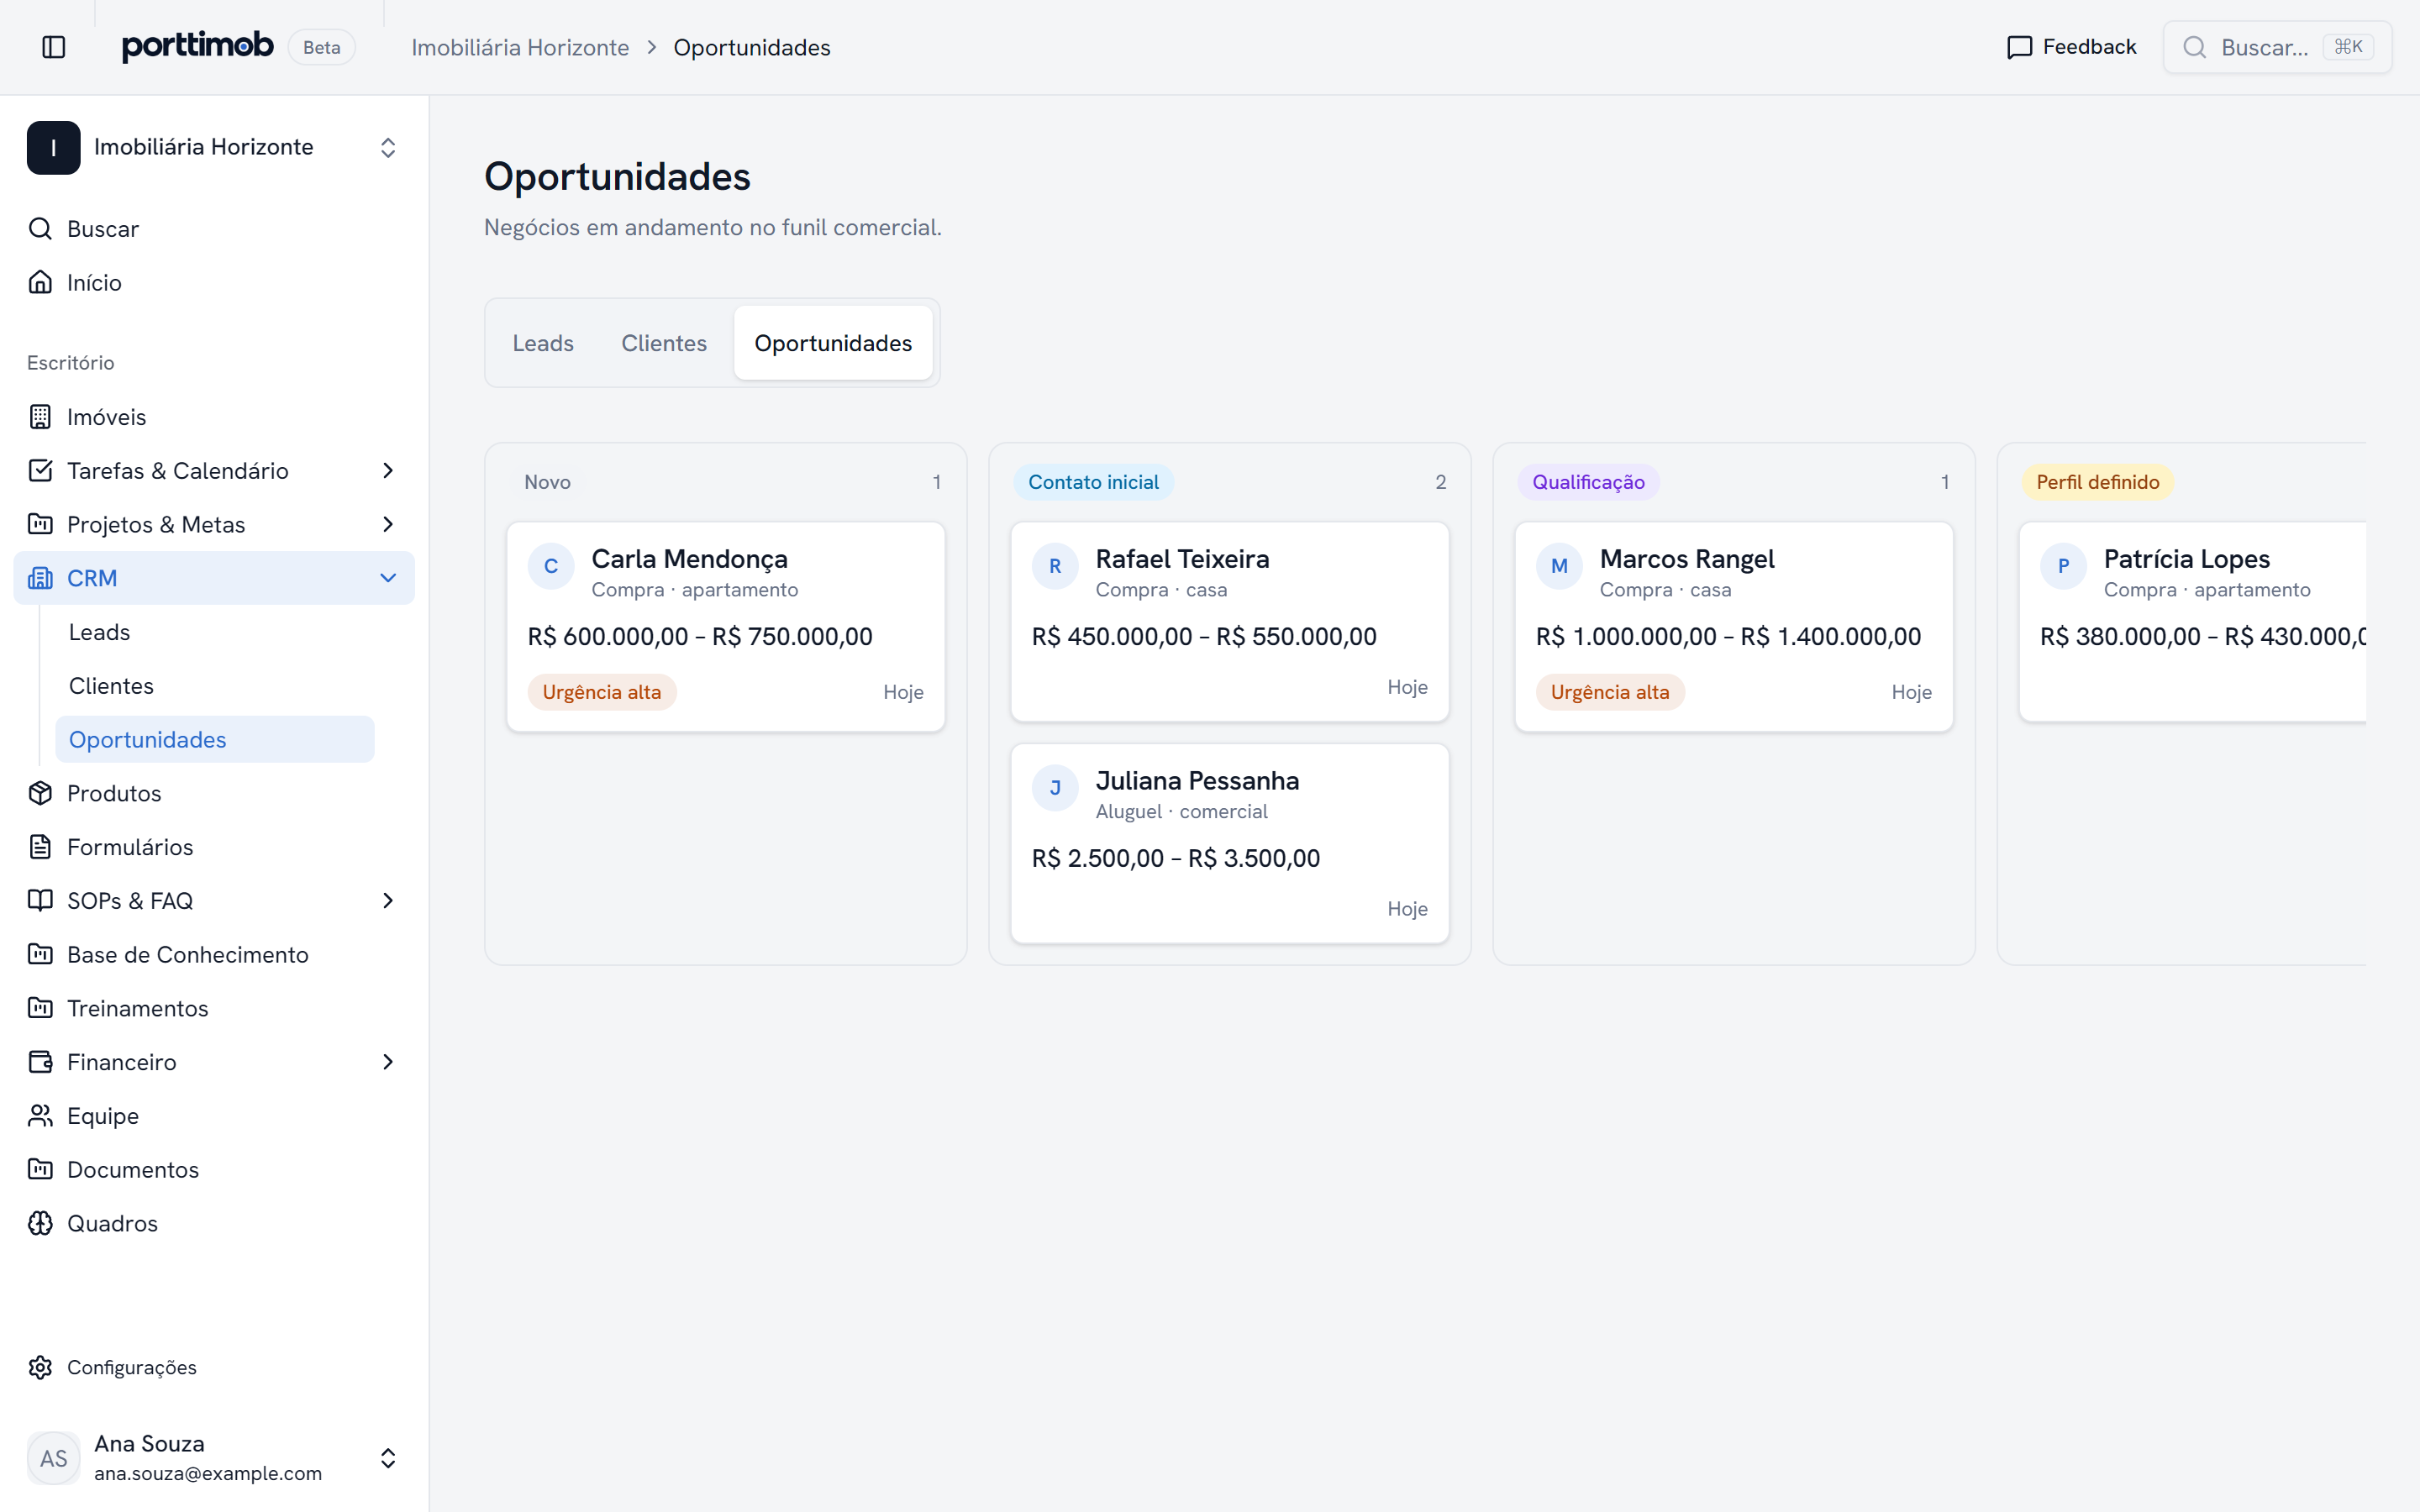Click the Tarefas & Calendário checkbox icon
Viewport: 2420px width, 1512px height.
[x=40, y=471]
